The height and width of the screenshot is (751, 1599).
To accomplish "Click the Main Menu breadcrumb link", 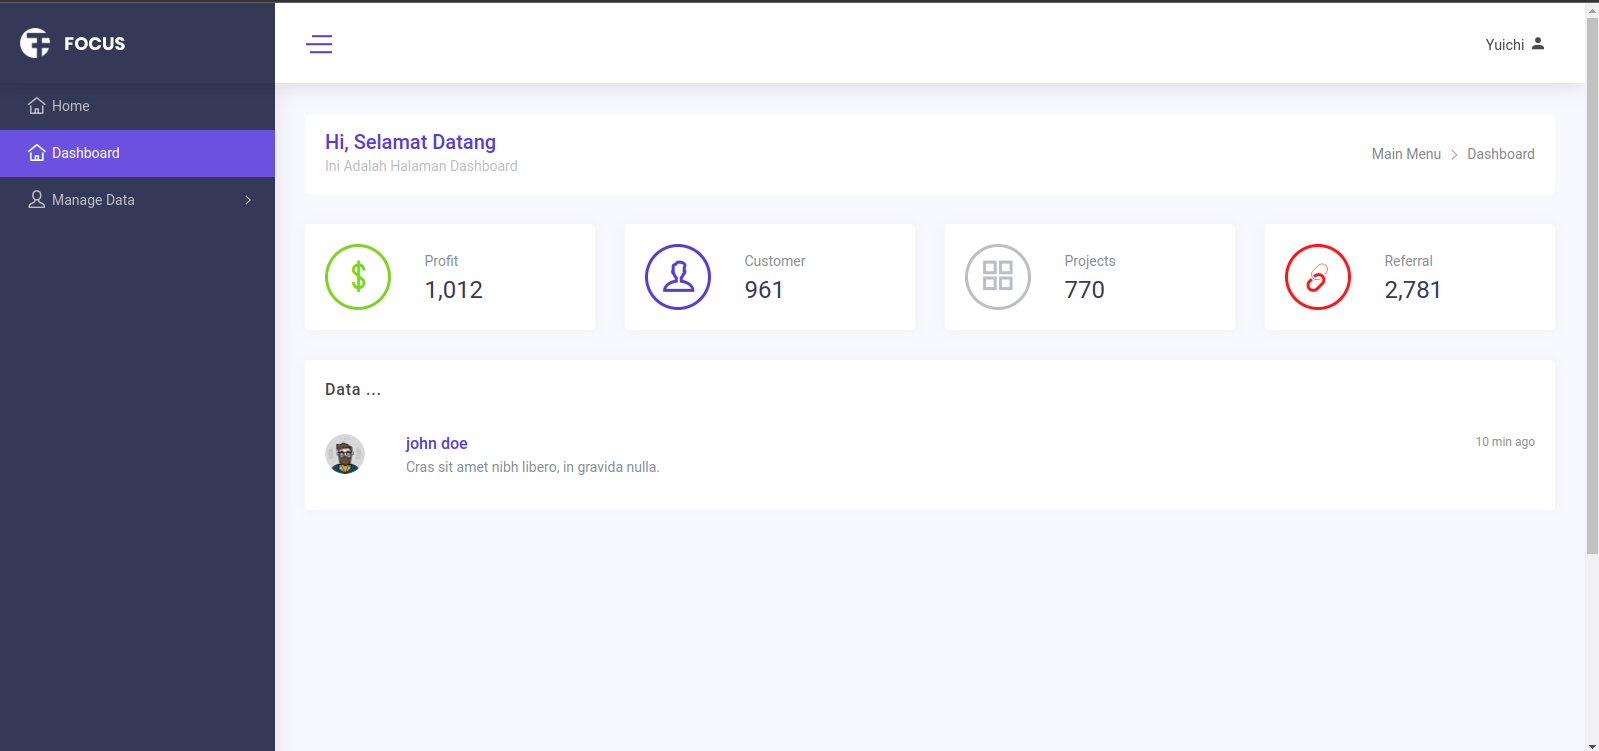I will click(1406, 154).
